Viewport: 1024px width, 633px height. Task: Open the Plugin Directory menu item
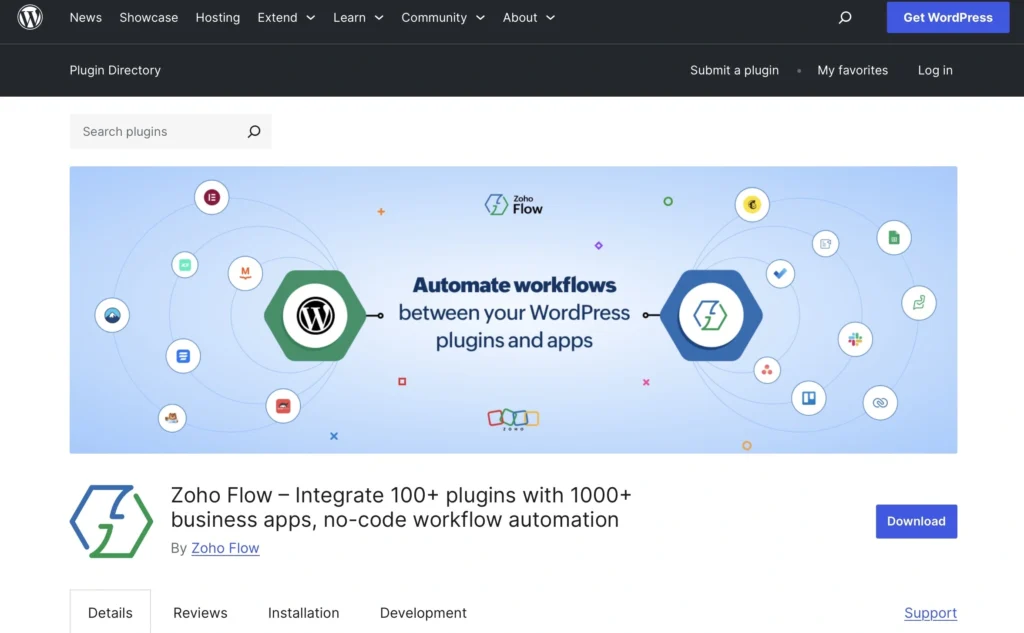114,70
